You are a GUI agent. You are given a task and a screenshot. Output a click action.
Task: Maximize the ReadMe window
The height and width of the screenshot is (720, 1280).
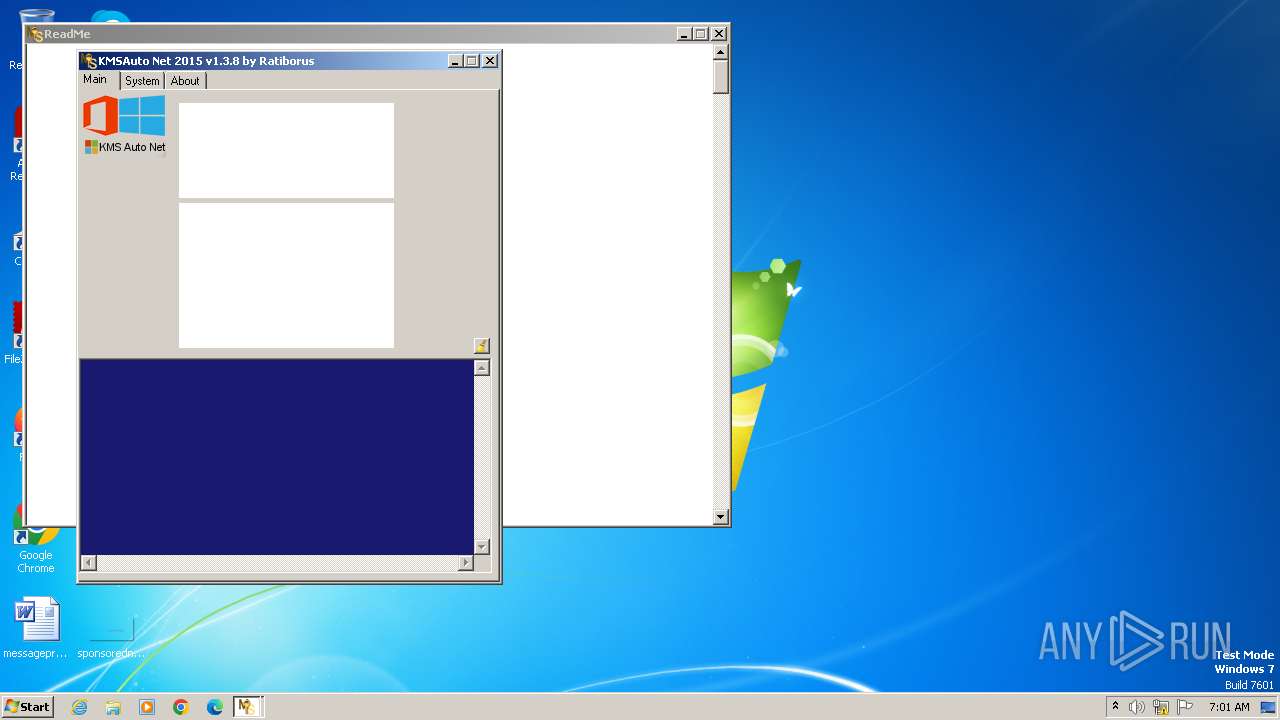[x=701, y=34]
